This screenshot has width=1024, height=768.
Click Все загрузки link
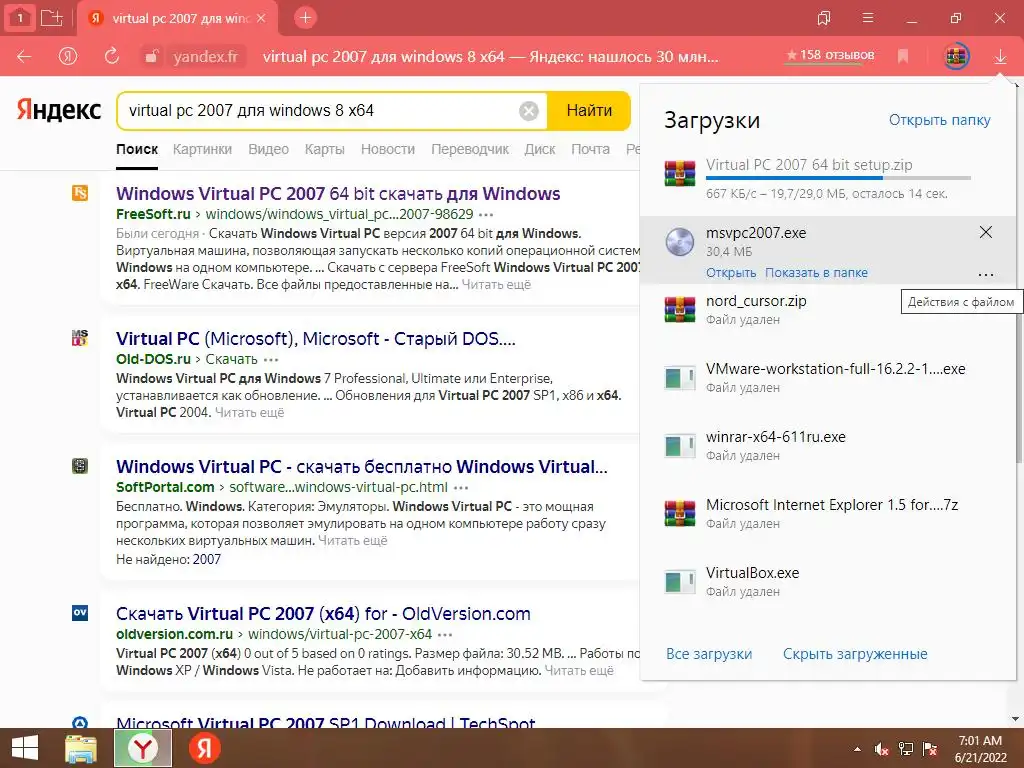709,654
